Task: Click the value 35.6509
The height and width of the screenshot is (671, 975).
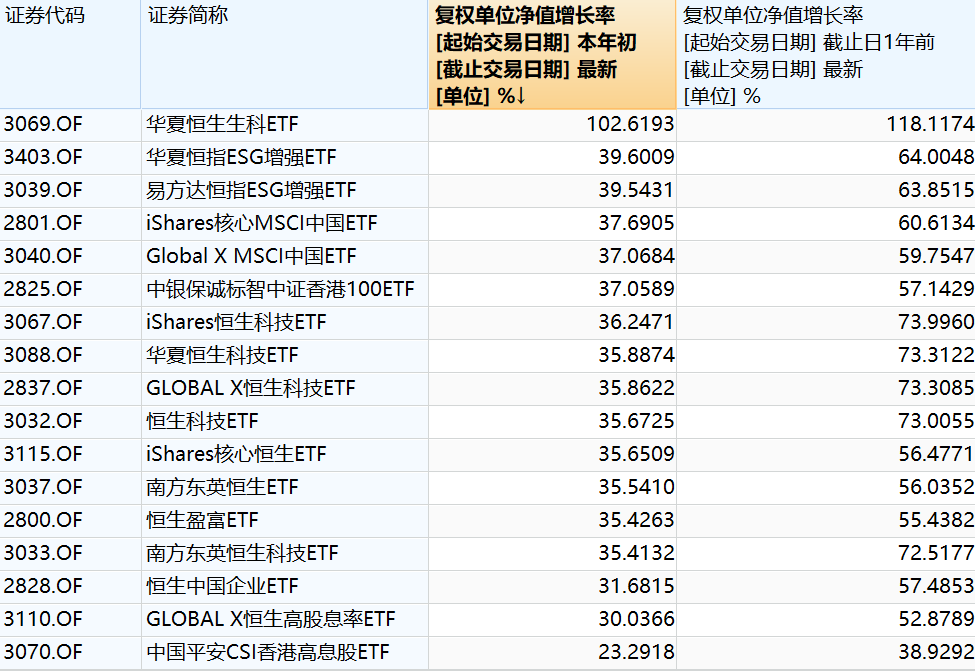Action: 636,454
